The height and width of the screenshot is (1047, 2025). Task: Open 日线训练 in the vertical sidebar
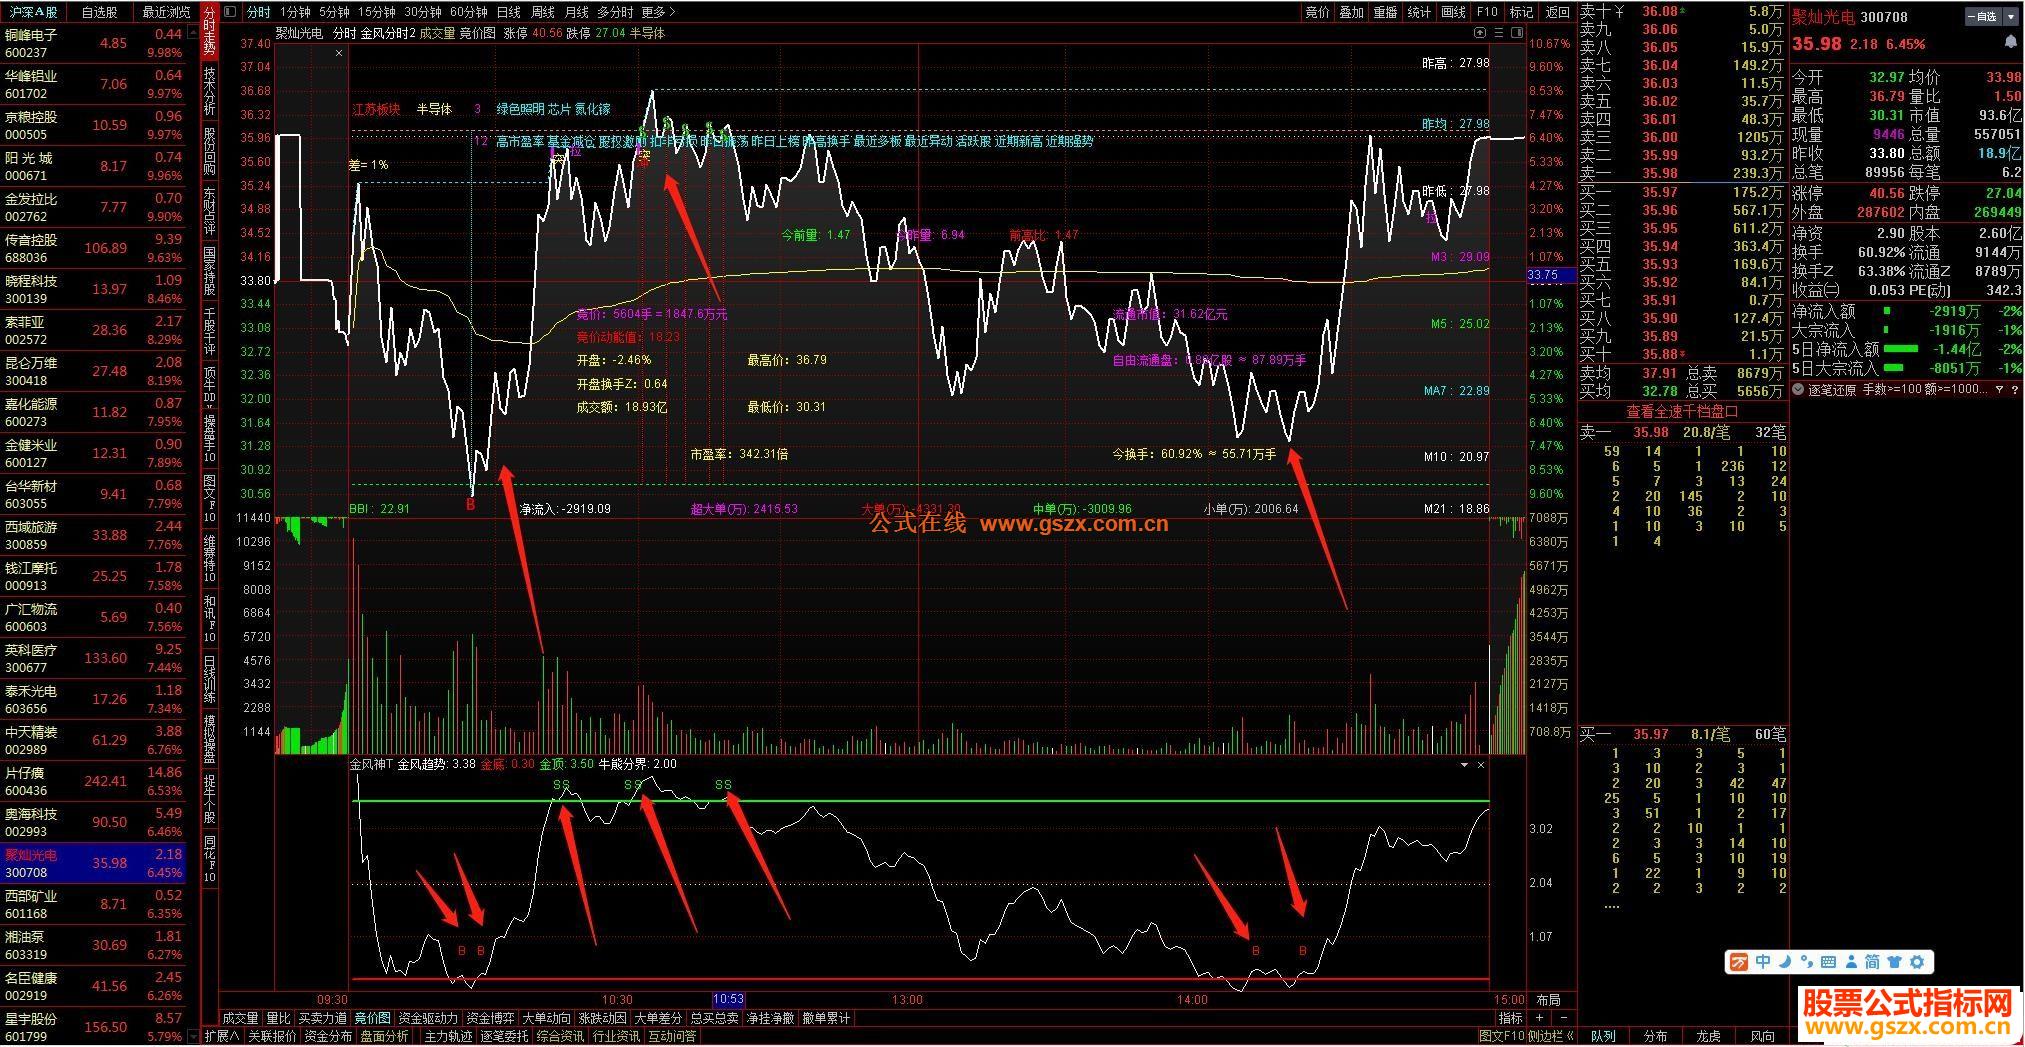pyautogui.click(x=209, y=678)
